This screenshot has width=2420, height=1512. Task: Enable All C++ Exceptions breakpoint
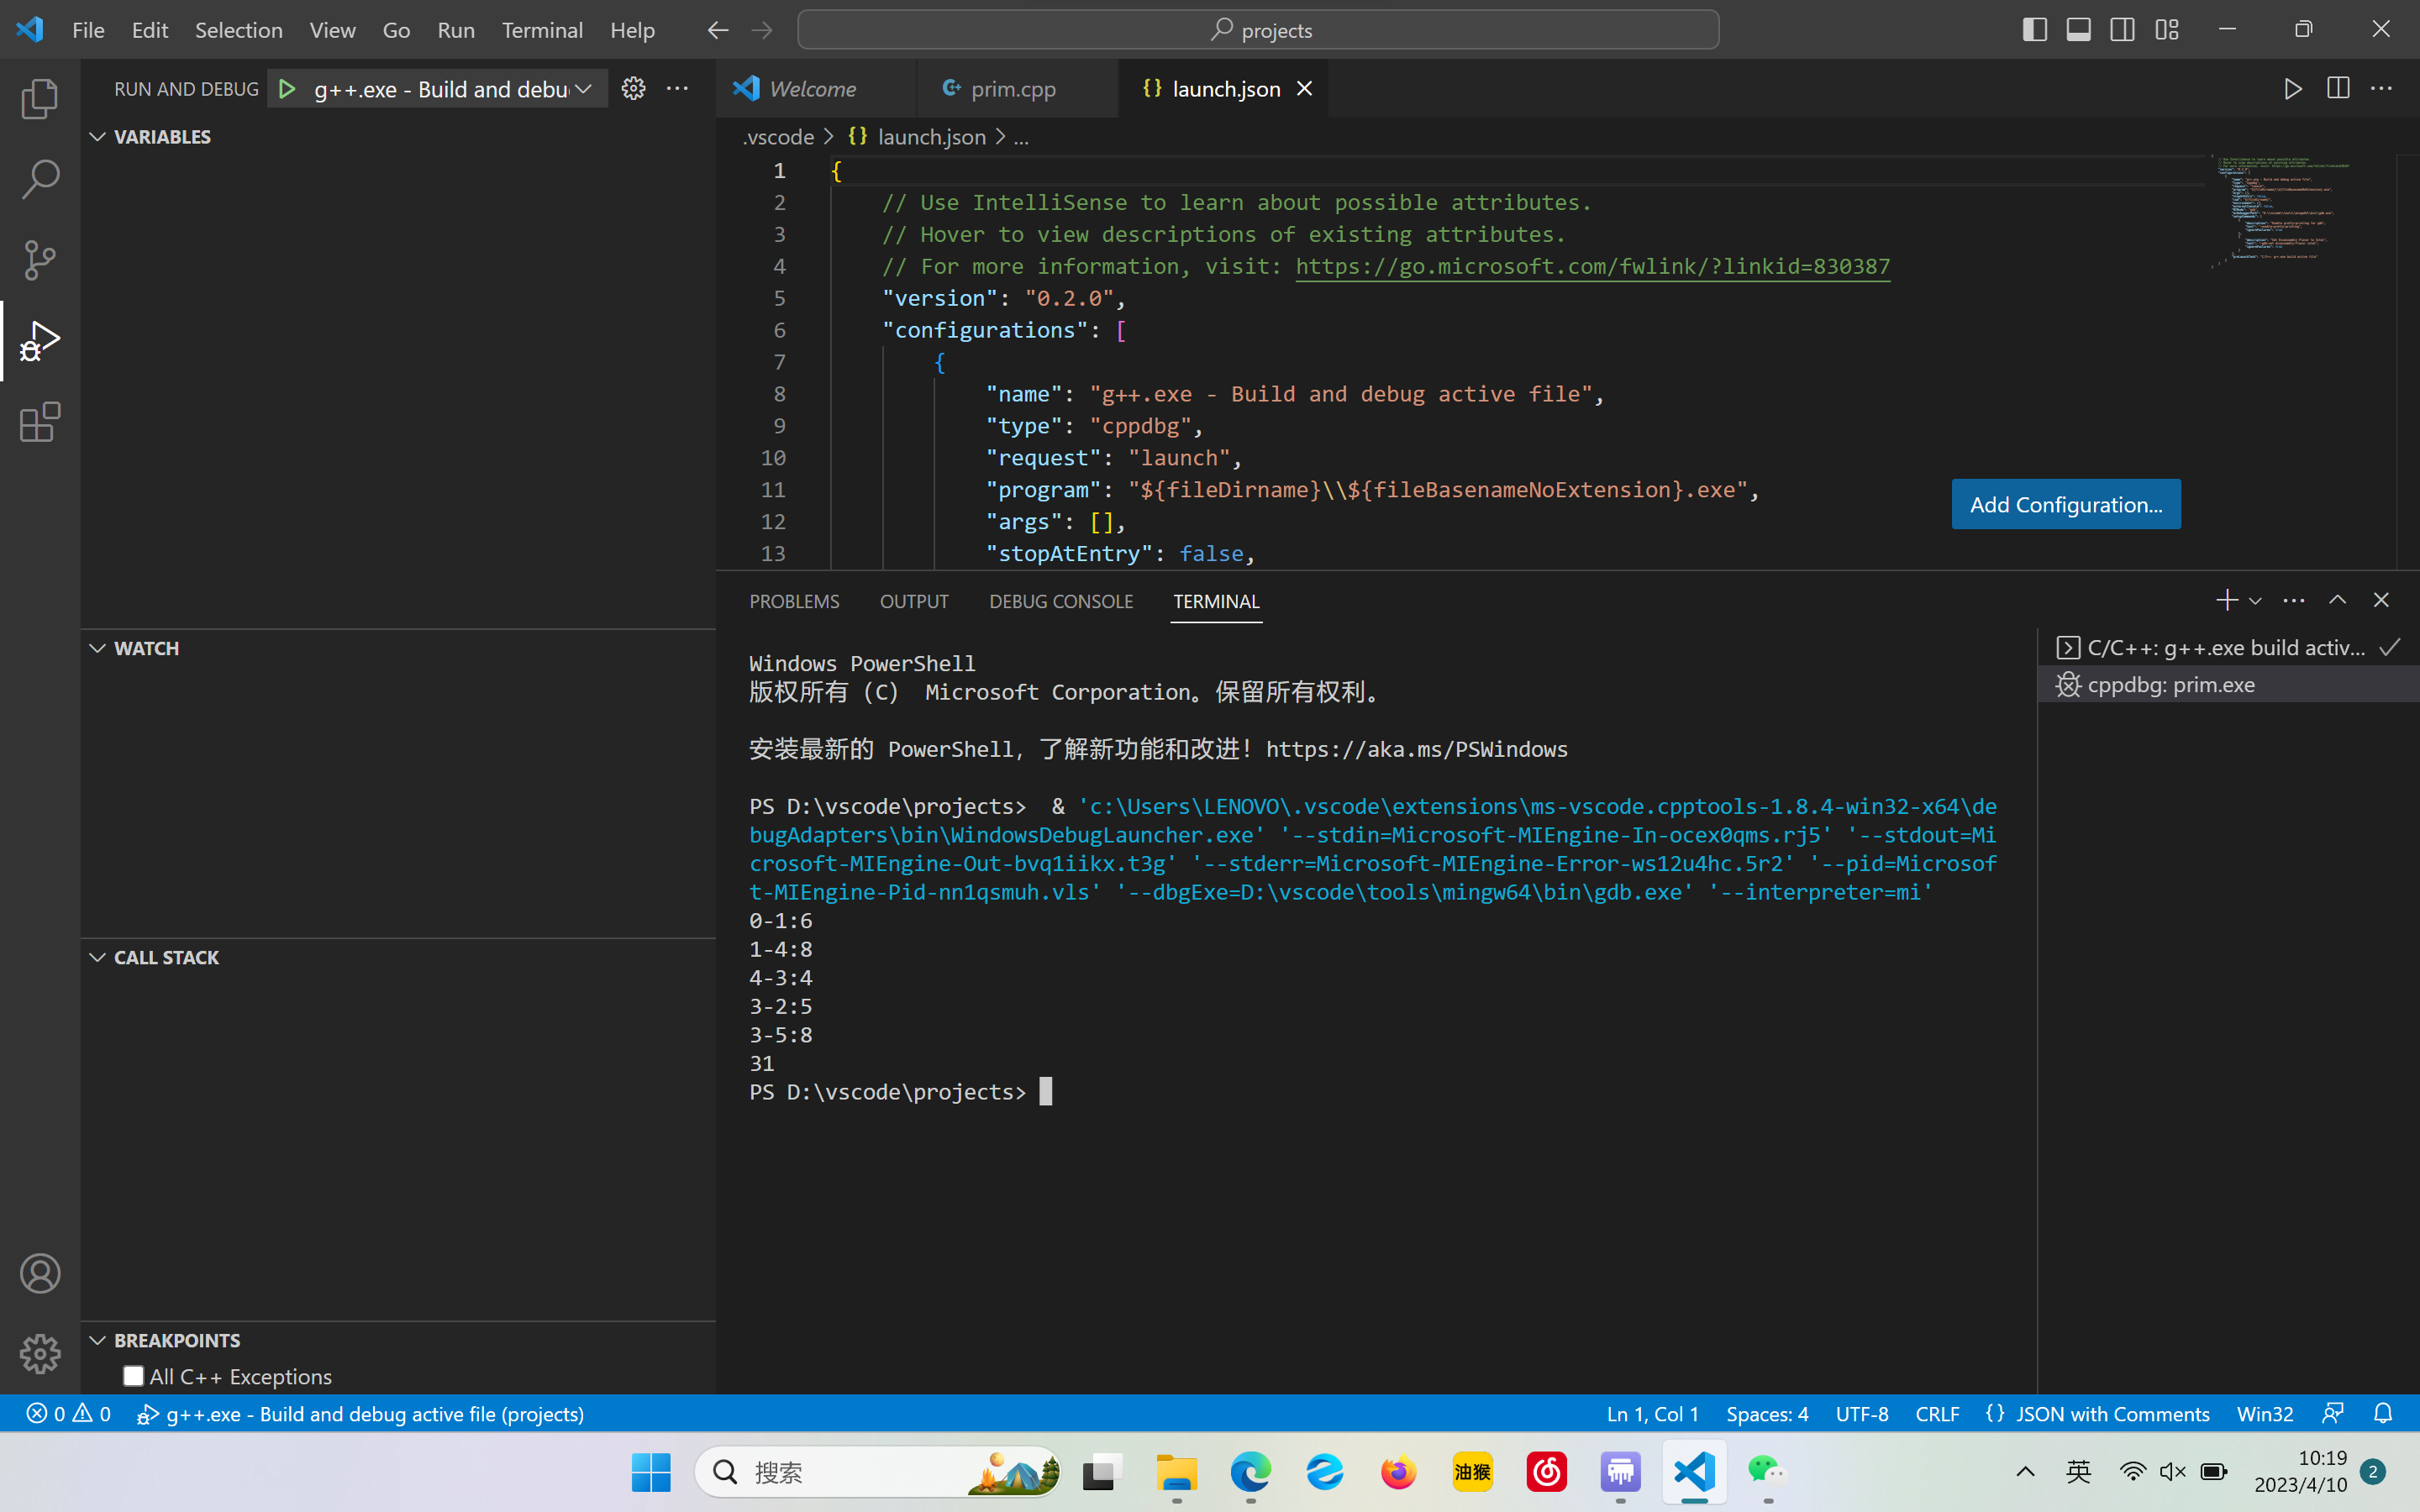tap(133, 1376)
